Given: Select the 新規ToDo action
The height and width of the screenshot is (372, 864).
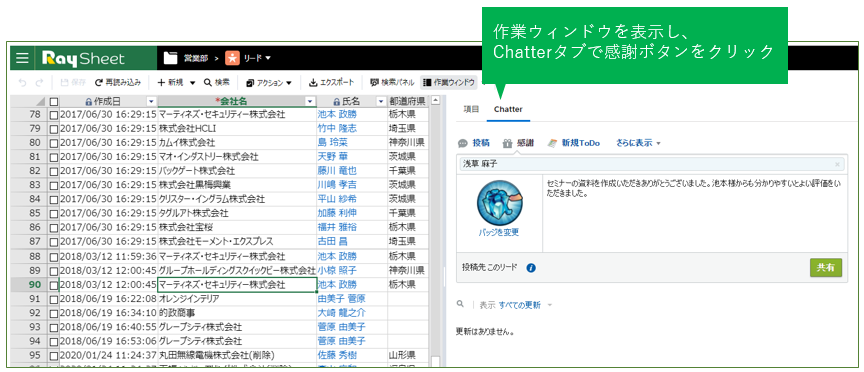Looking at the screenshot, I should click(x=581, y=143).
